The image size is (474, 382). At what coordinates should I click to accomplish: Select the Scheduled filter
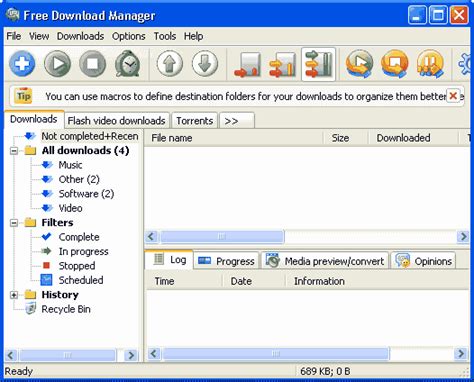pos(81,280)
